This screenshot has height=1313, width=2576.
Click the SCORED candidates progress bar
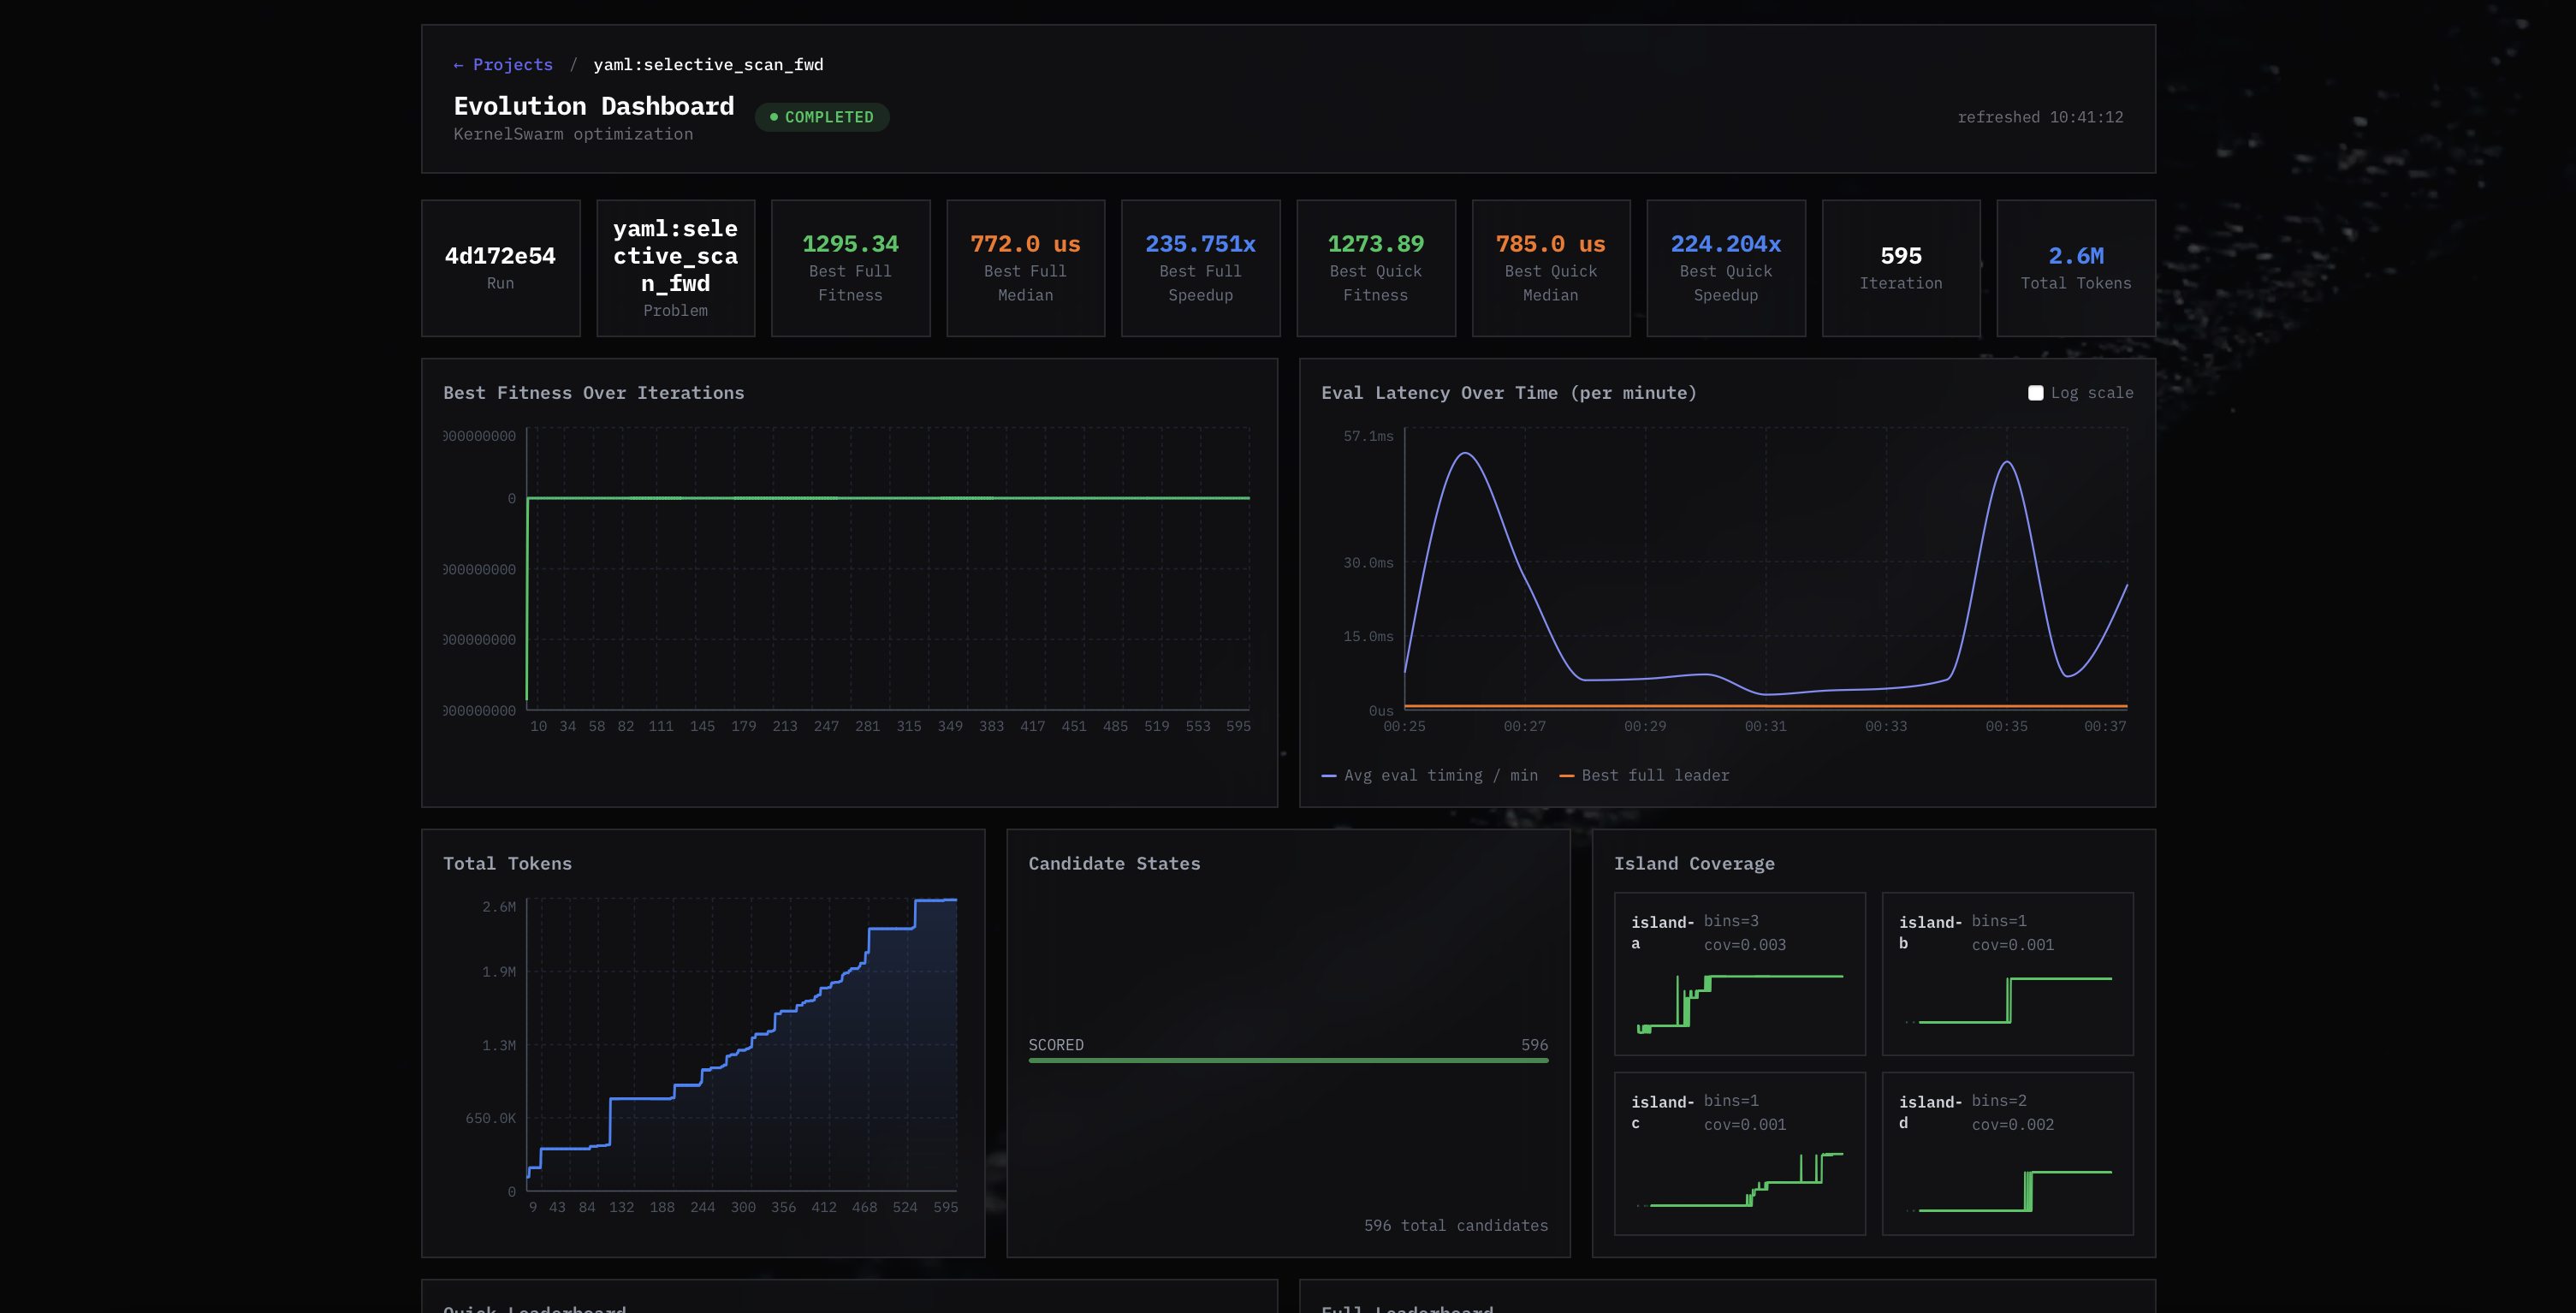[1287, 1060]
